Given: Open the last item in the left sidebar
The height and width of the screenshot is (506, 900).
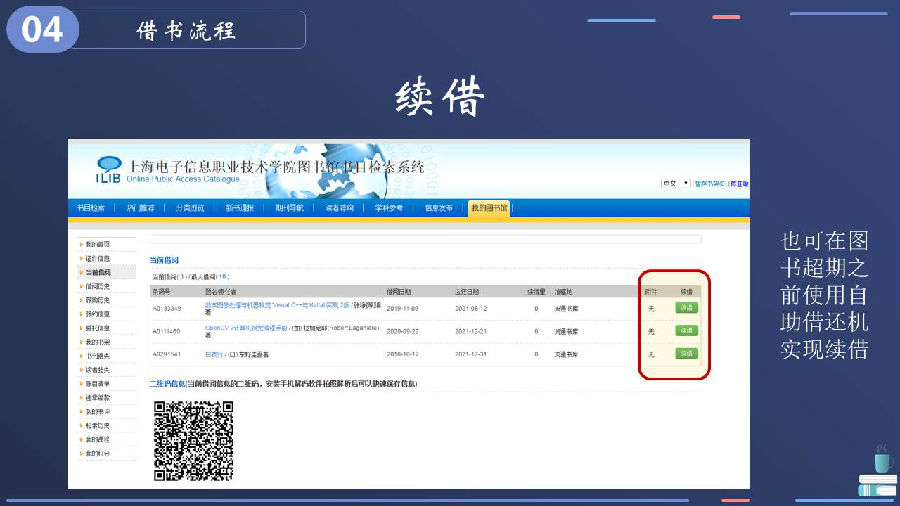Looking at the screenshot, I should (98, 453).
